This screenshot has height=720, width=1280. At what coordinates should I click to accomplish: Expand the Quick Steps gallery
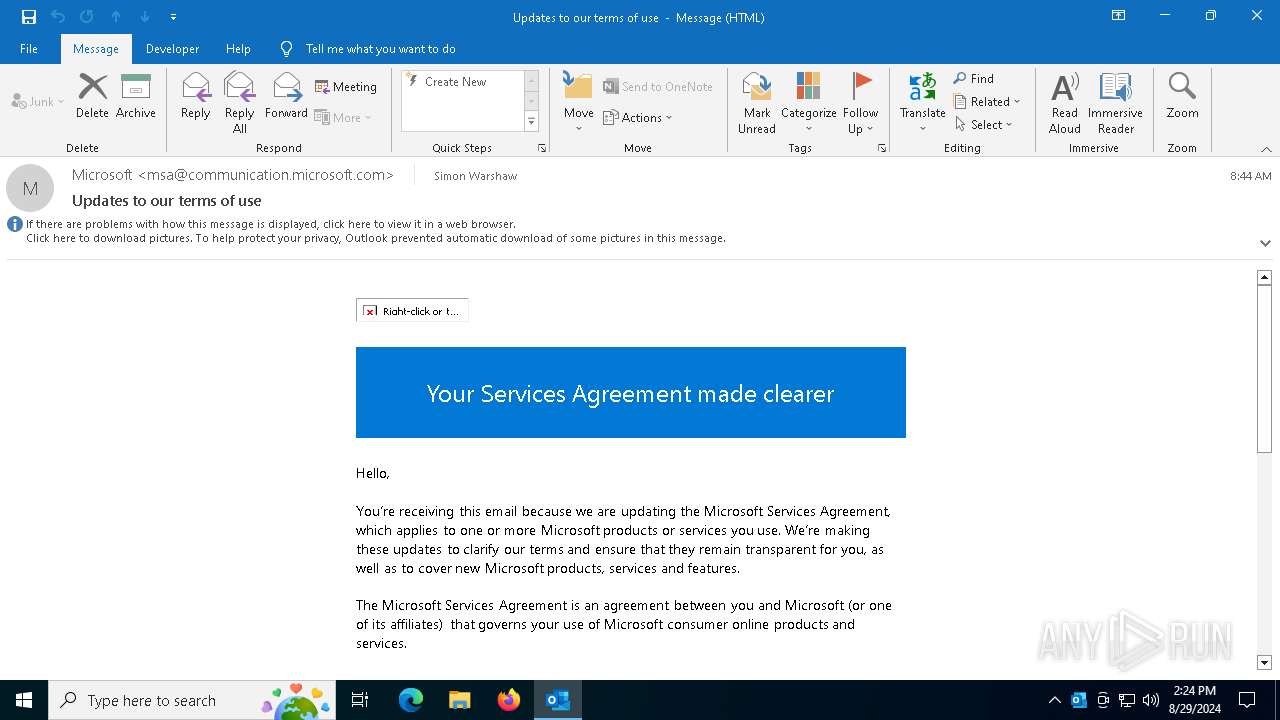[532, 122]
